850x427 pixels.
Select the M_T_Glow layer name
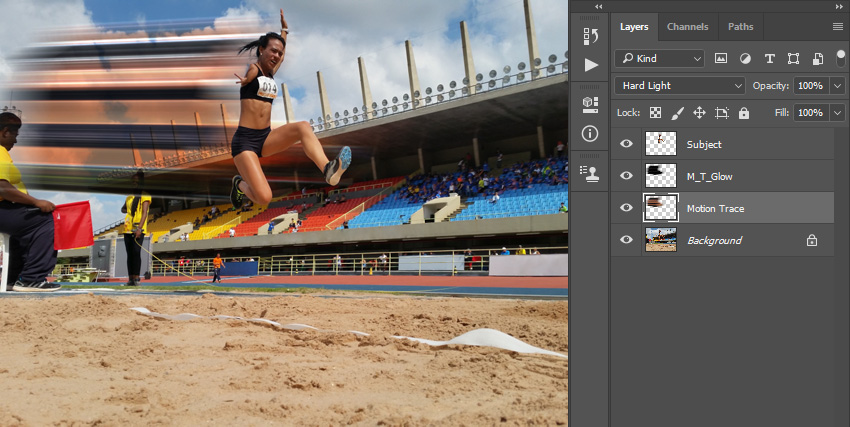710,177
